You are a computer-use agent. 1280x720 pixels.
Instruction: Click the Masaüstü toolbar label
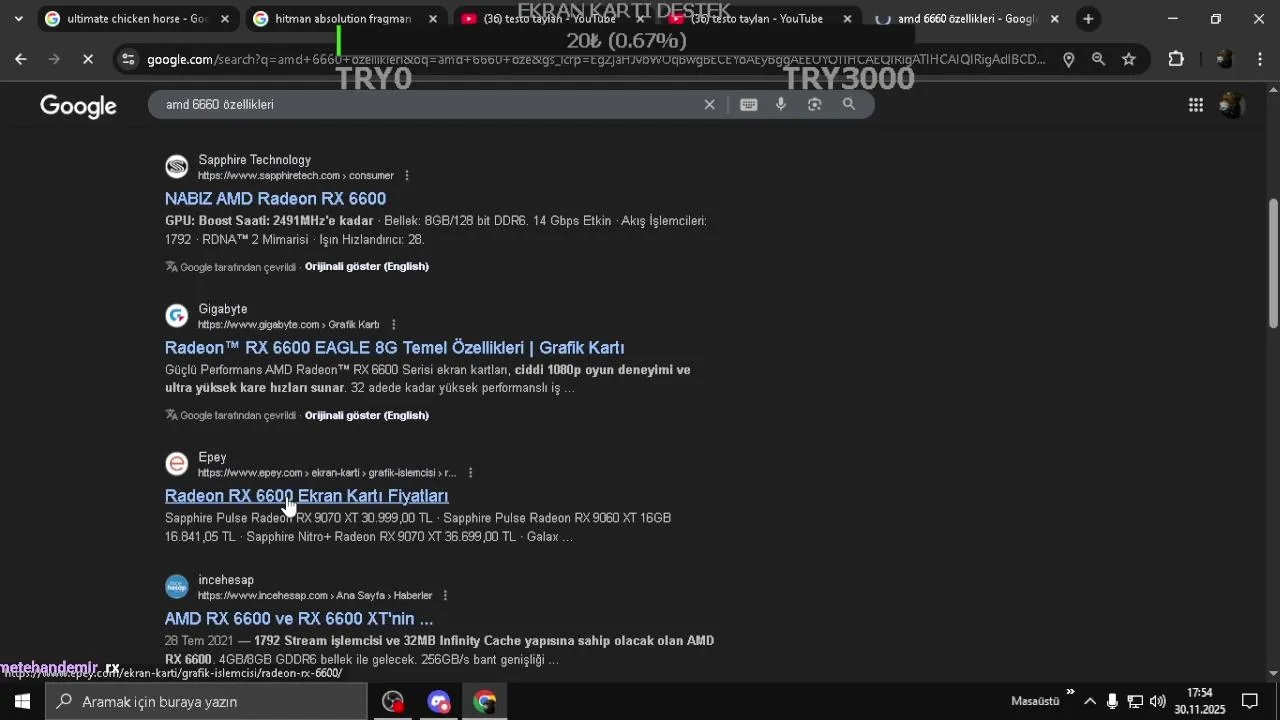point(1035,701)
